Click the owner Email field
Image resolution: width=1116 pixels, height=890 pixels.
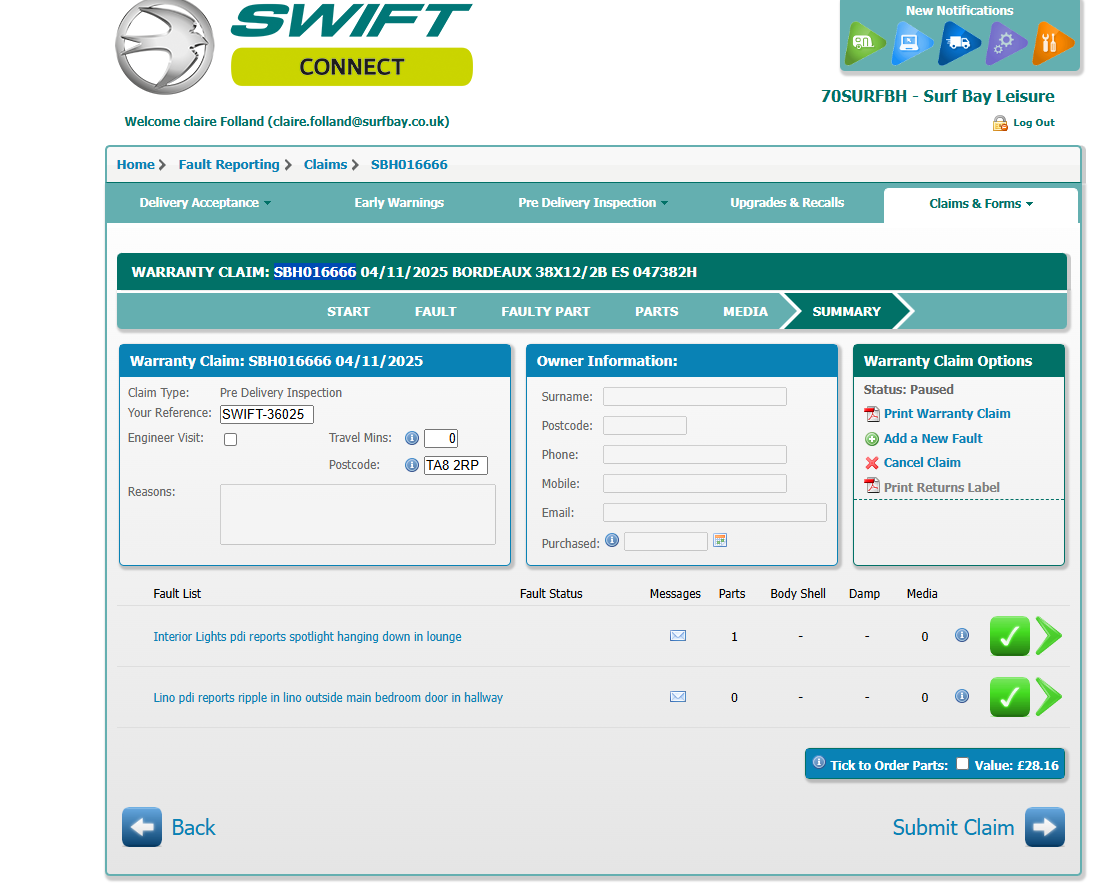[x=715, y=513]
